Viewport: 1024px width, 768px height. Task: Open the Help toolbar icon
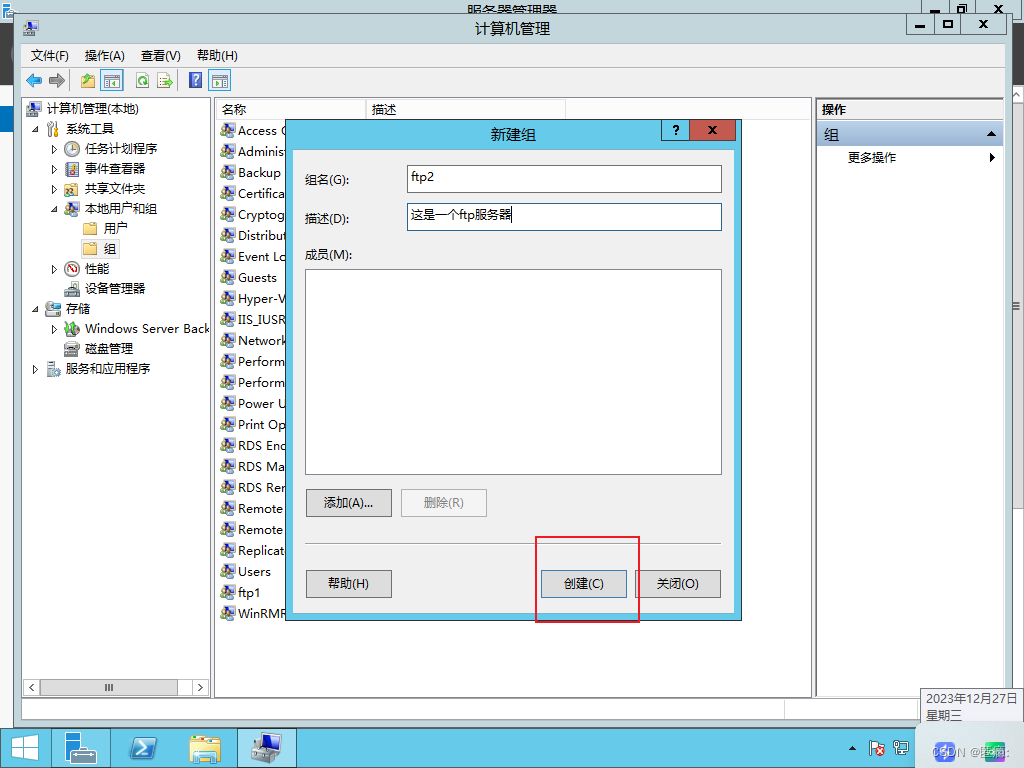pos(195,80)
